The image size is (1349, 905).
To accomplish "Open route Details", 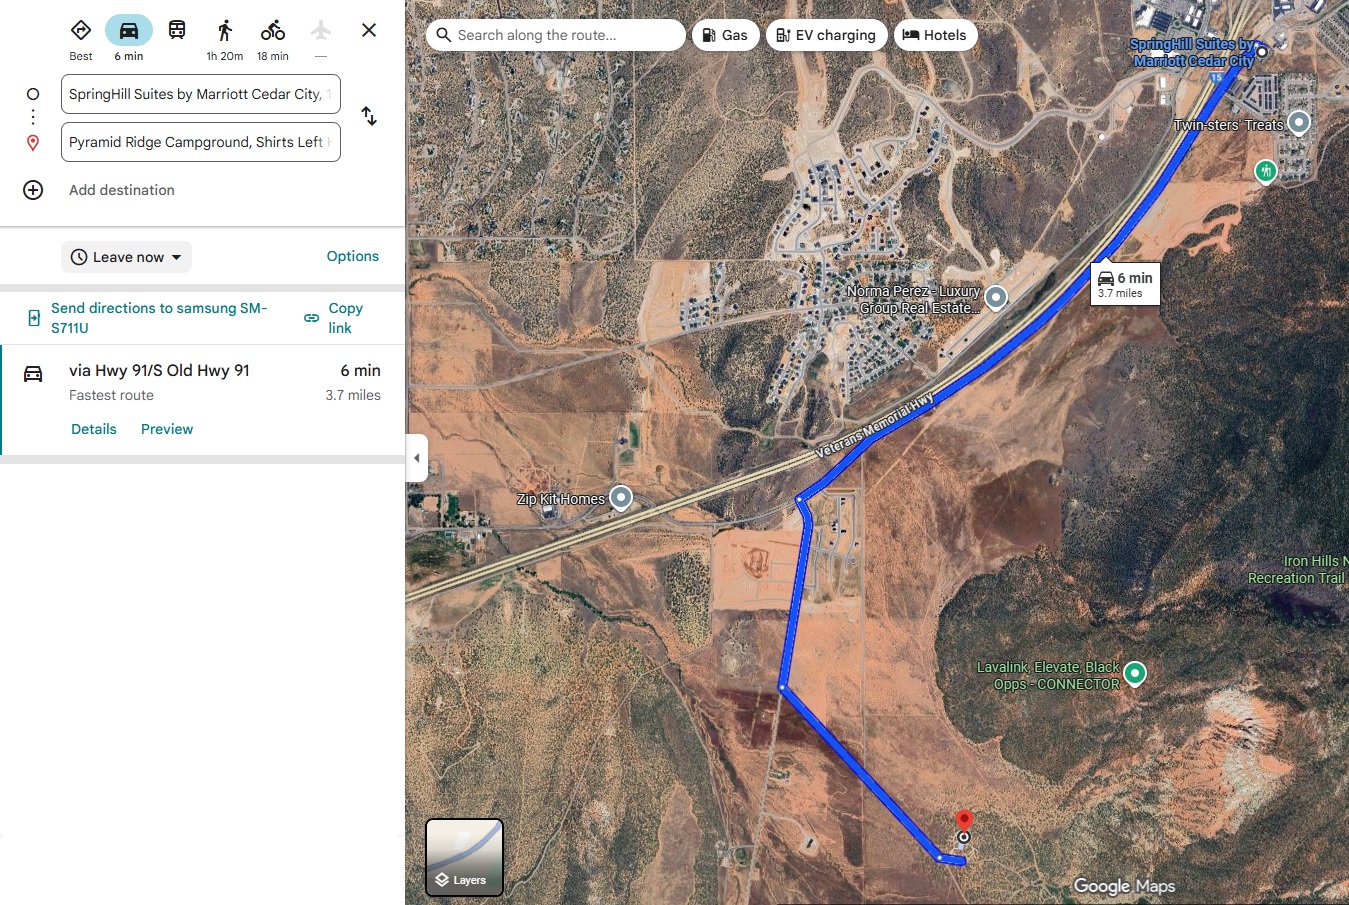I will click(x=94, y=429).
